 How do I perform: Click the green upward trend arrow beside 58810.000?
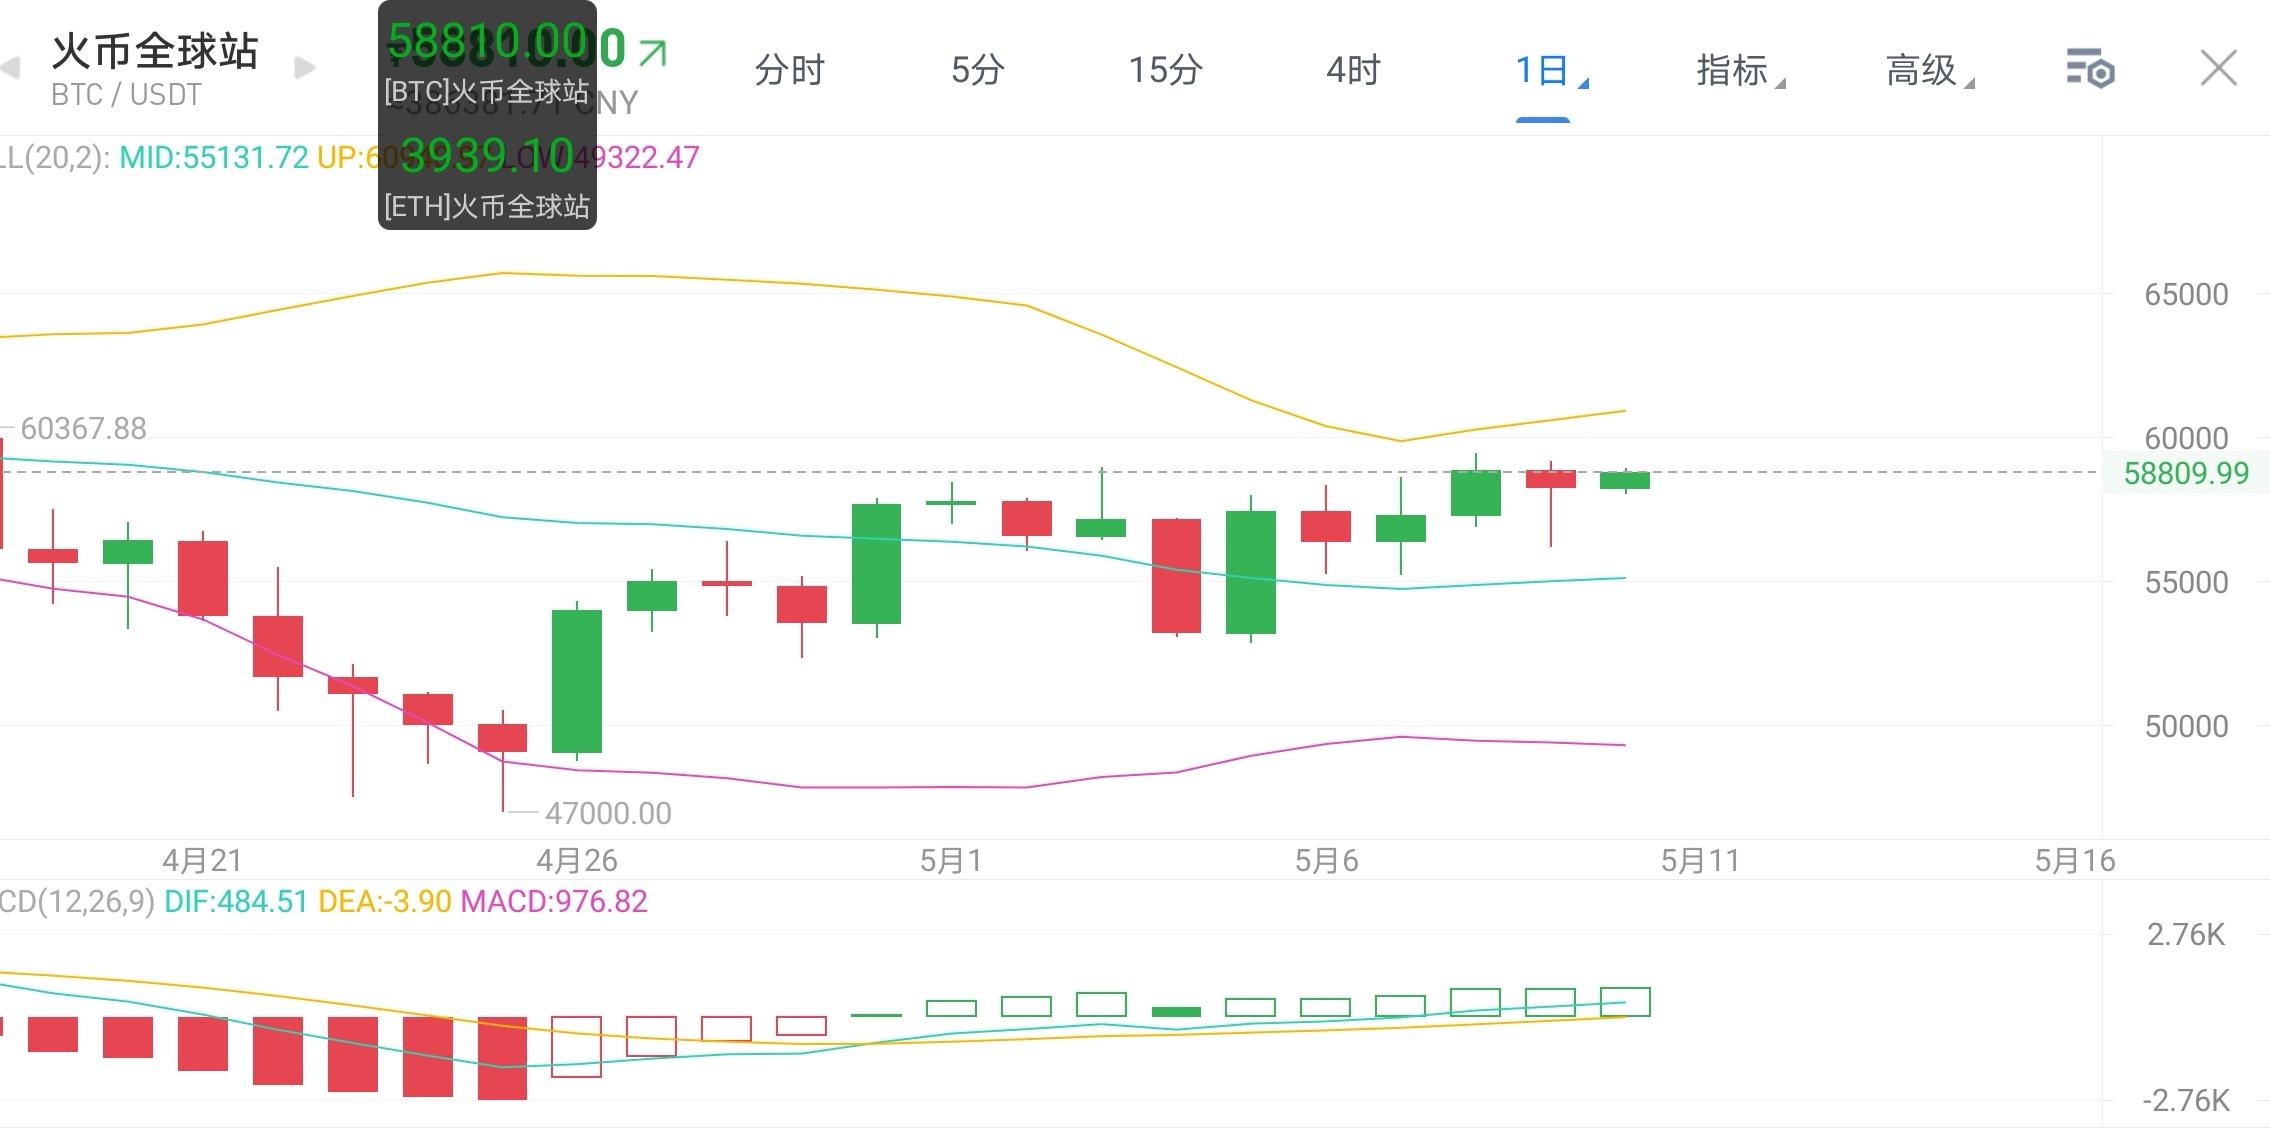click(x=654, y=55)
